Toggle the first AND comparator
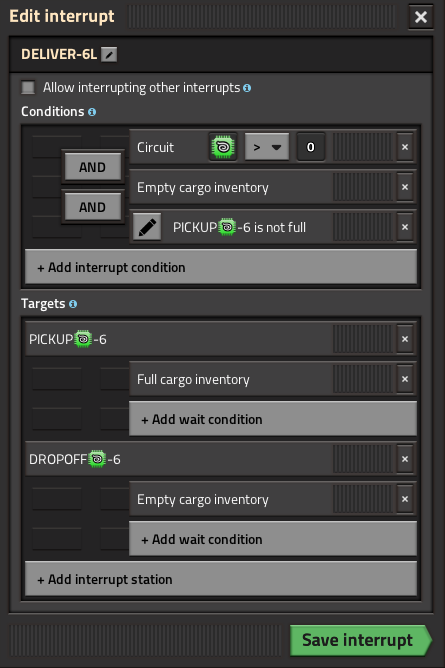 92,167
